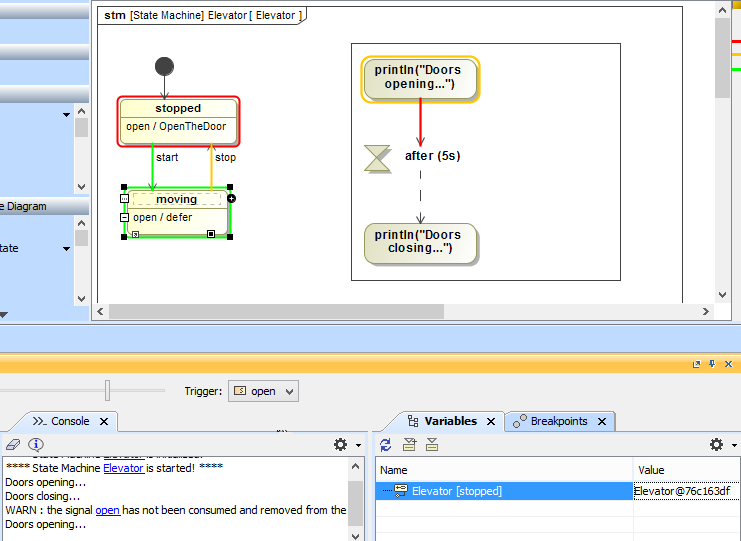Click the Variables panel refresh icon
The image size is (741, 541).
tap(386, 445)
